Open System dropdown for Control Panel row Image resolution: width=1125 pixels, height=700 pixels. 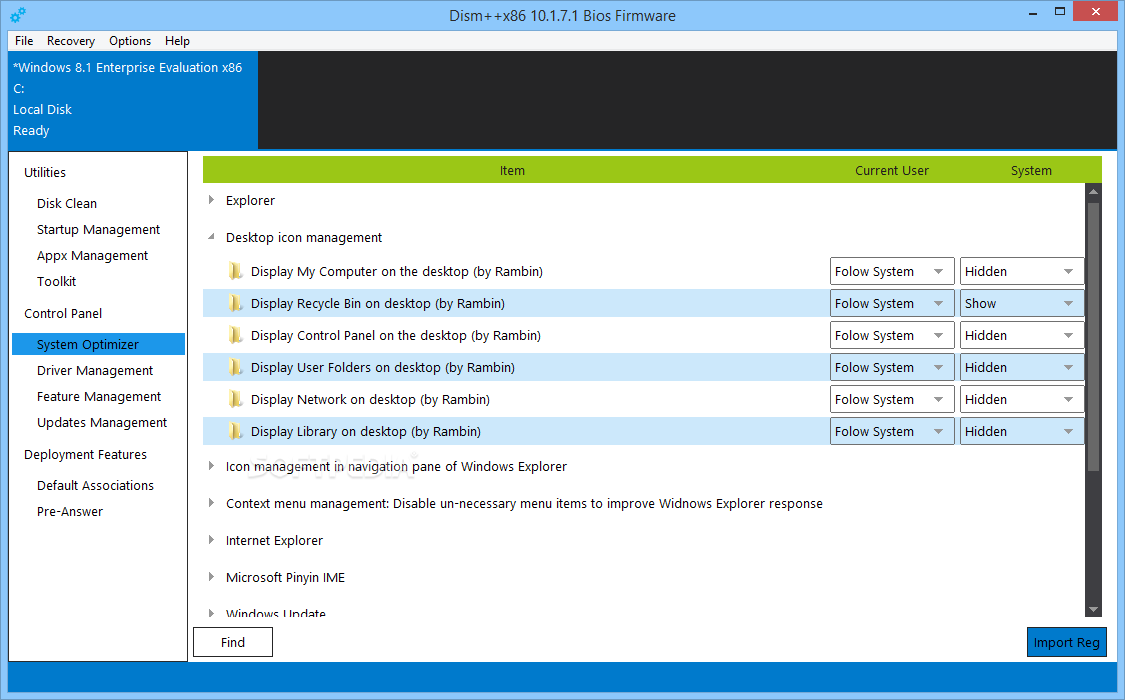point(1022,335)
